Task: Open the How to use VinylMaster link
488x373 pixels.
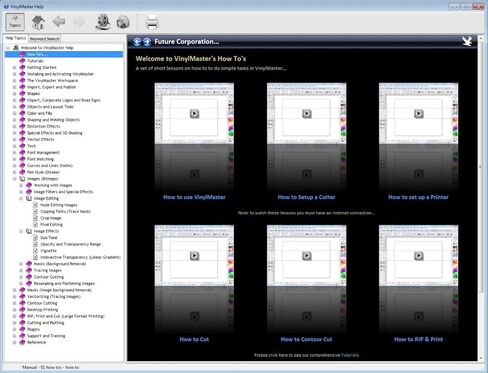Action: [194, 197]
